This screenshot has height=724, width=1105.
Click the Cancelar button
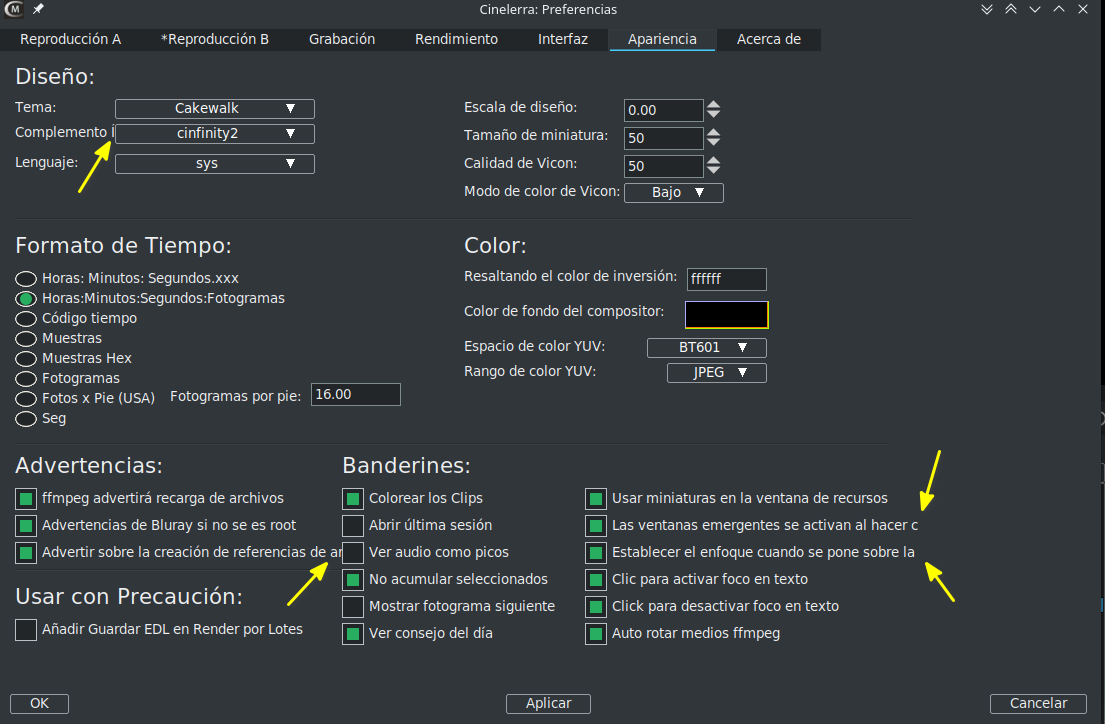1038,704
